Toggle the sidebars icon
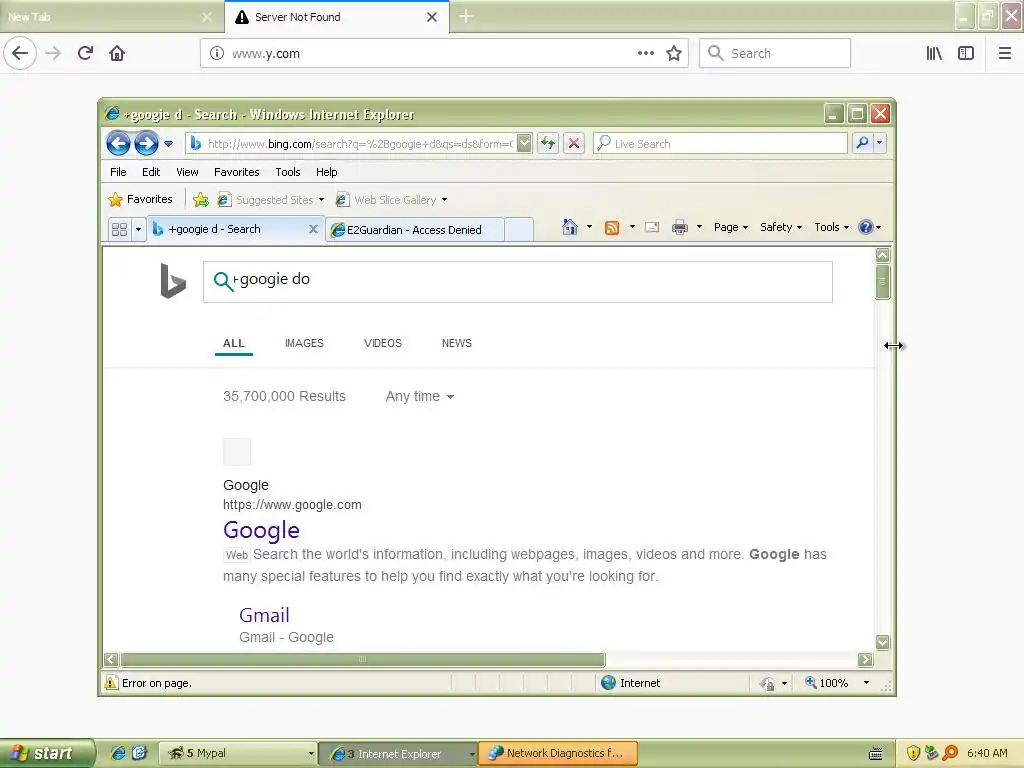Viewport: 1024px width, 768px height. pos(966,54)
